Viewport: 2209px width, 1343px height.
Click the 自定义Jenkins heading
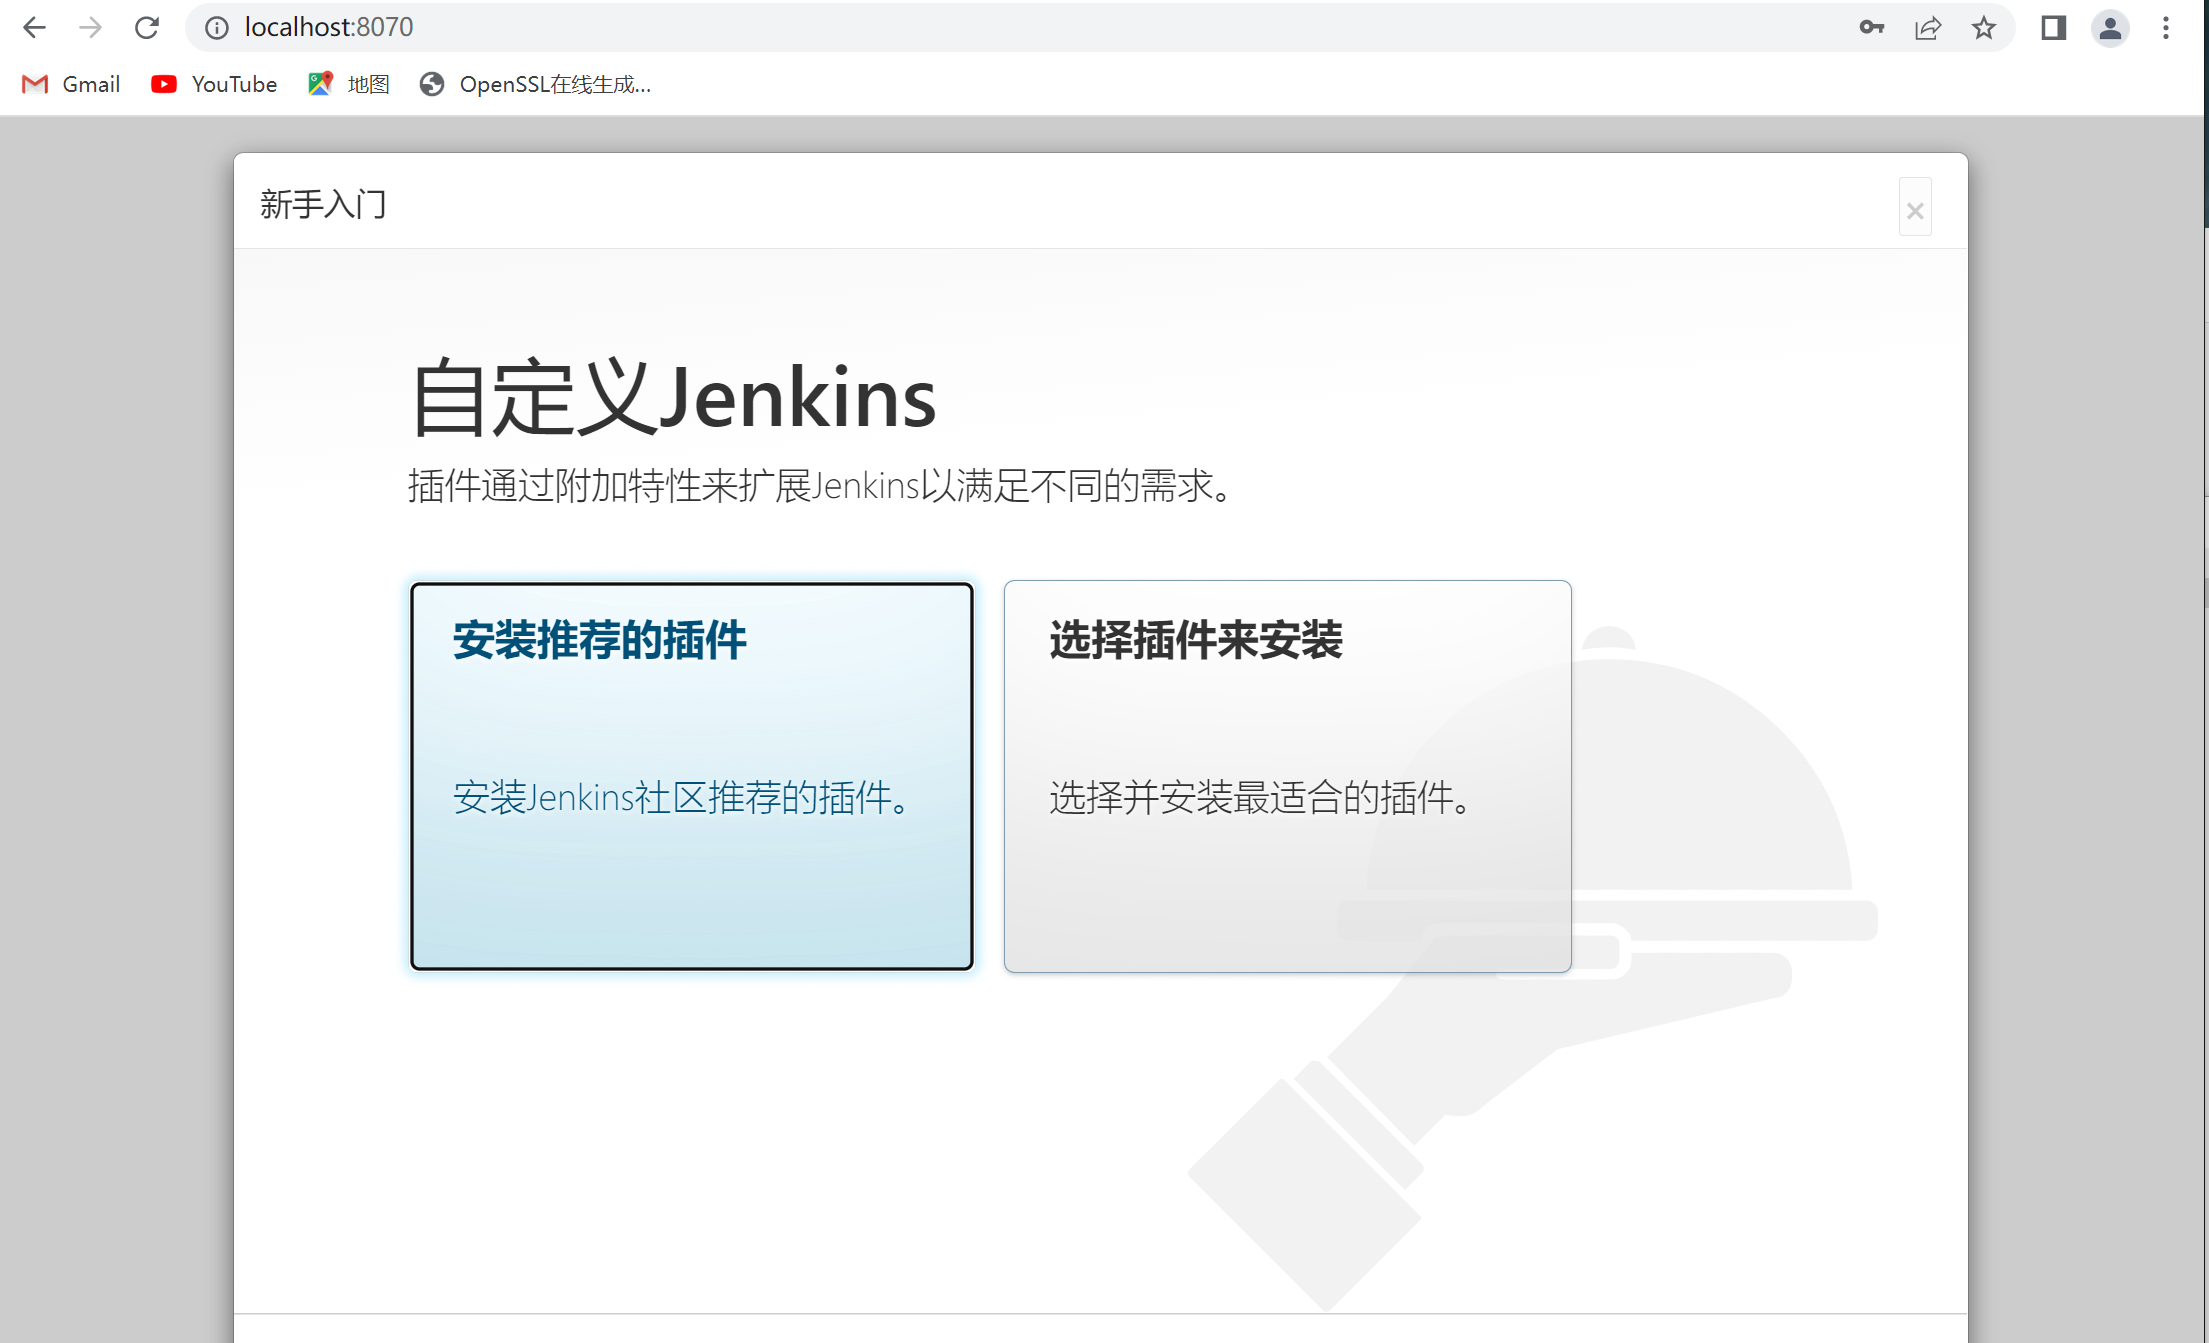(x=673, y=398)
